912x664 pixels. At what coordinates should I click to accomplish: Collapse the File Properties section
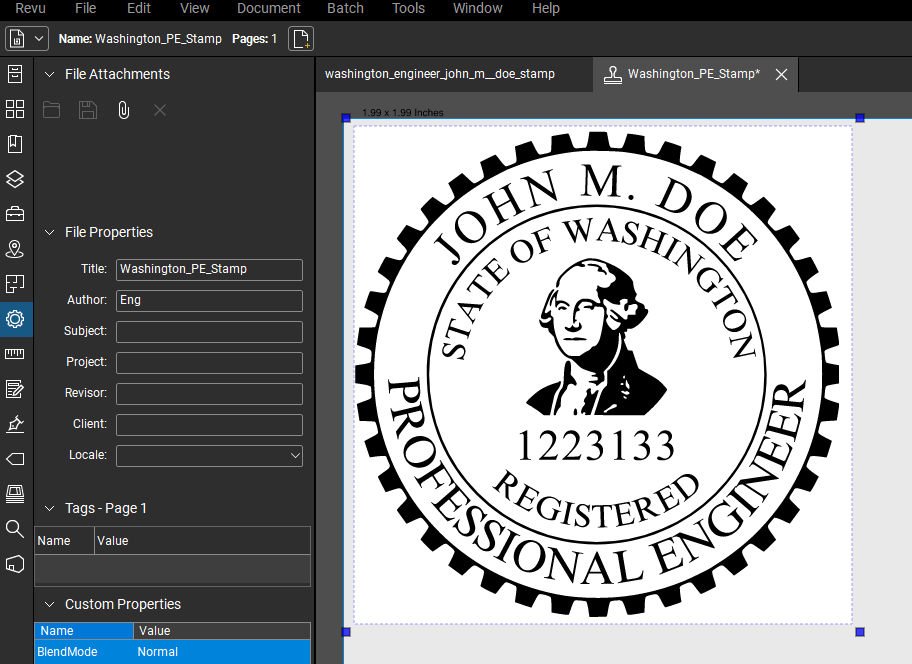(50, 232)
